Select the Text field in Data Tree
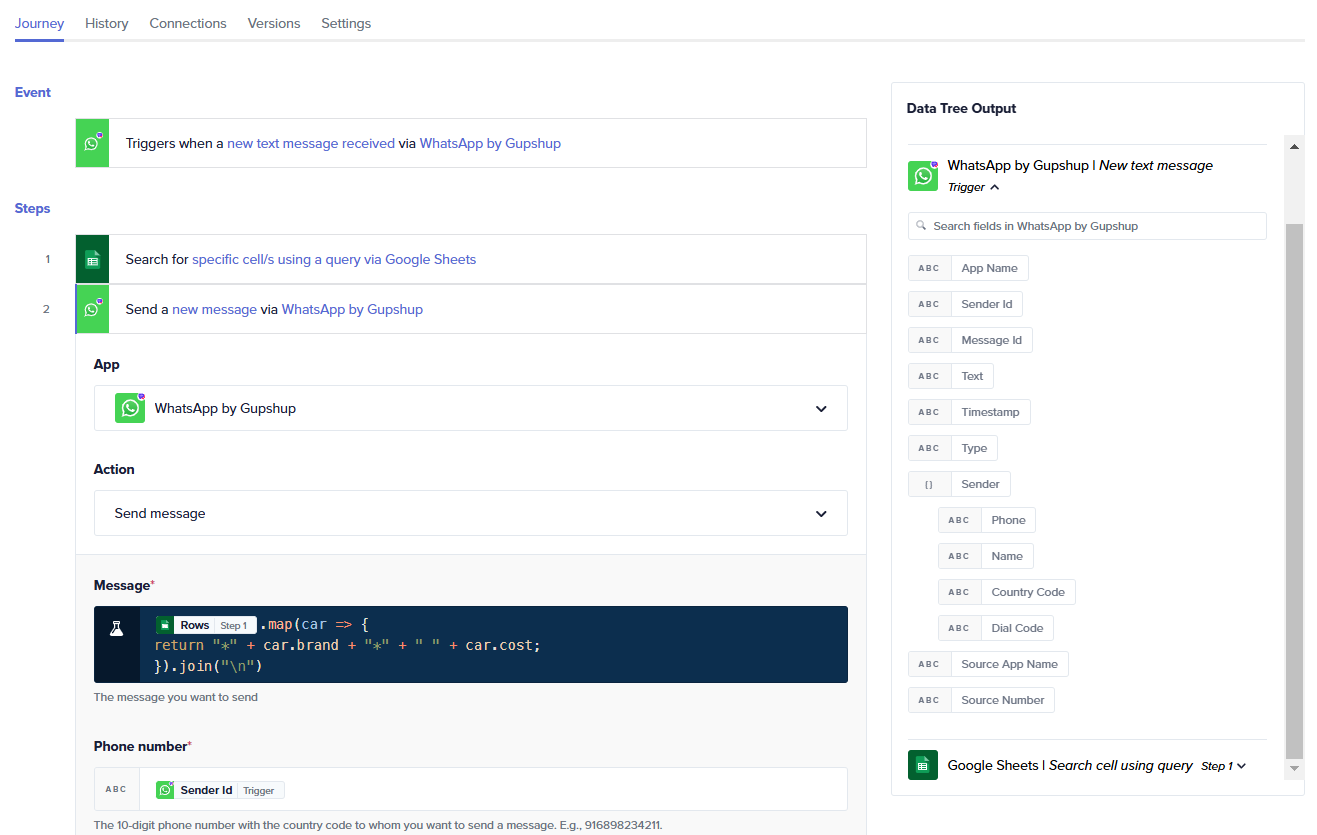The width and height of the screenshot is (1317, 835). (x=950, y=376)
